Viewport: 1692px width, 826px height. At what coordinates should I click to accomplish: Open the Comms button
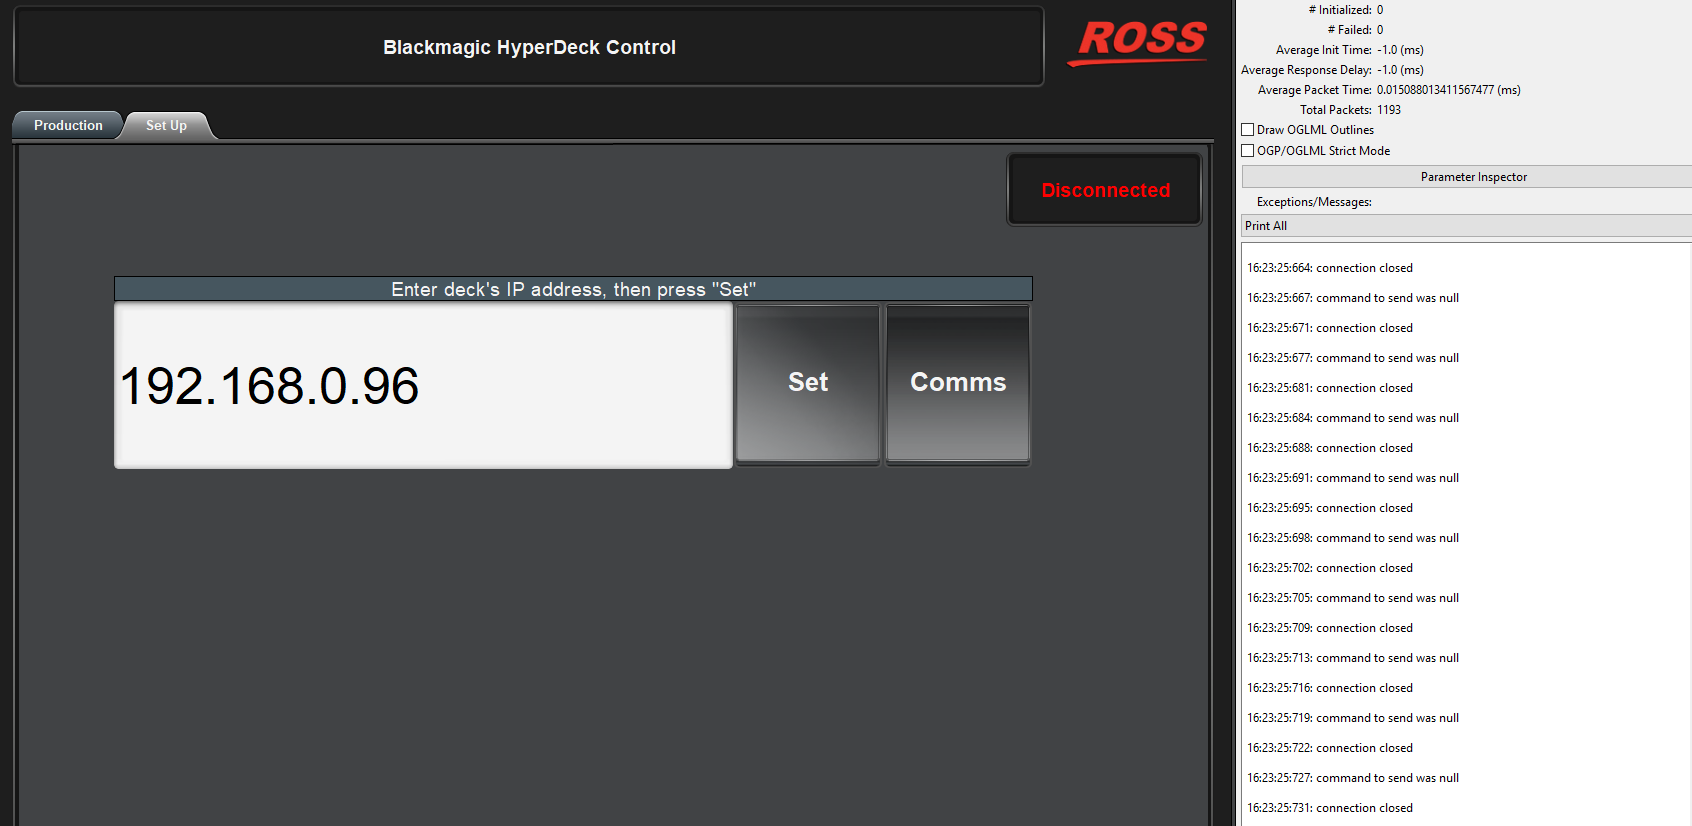point(958,383)
